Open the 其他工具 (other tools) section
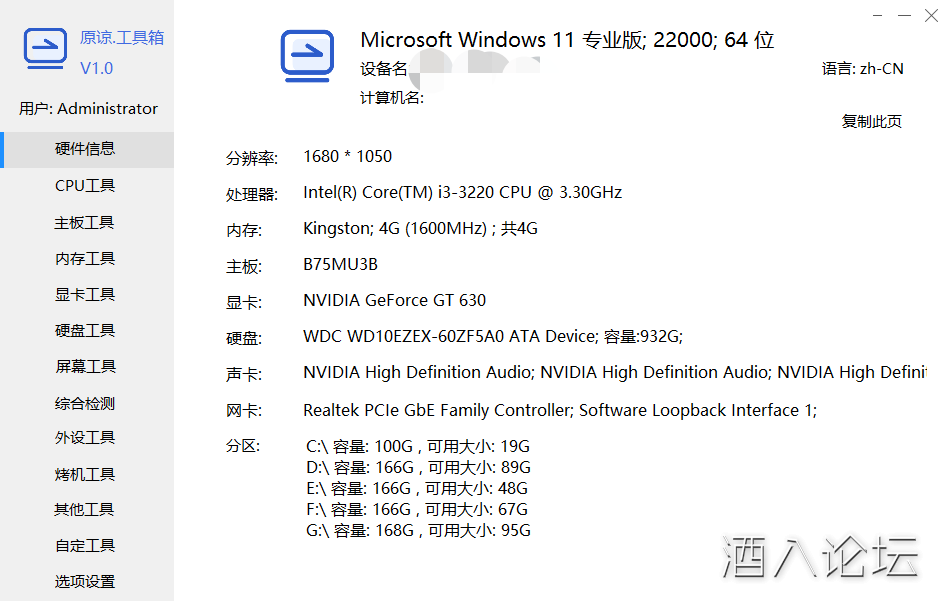 pyautogui.click(x=84, y=509)
